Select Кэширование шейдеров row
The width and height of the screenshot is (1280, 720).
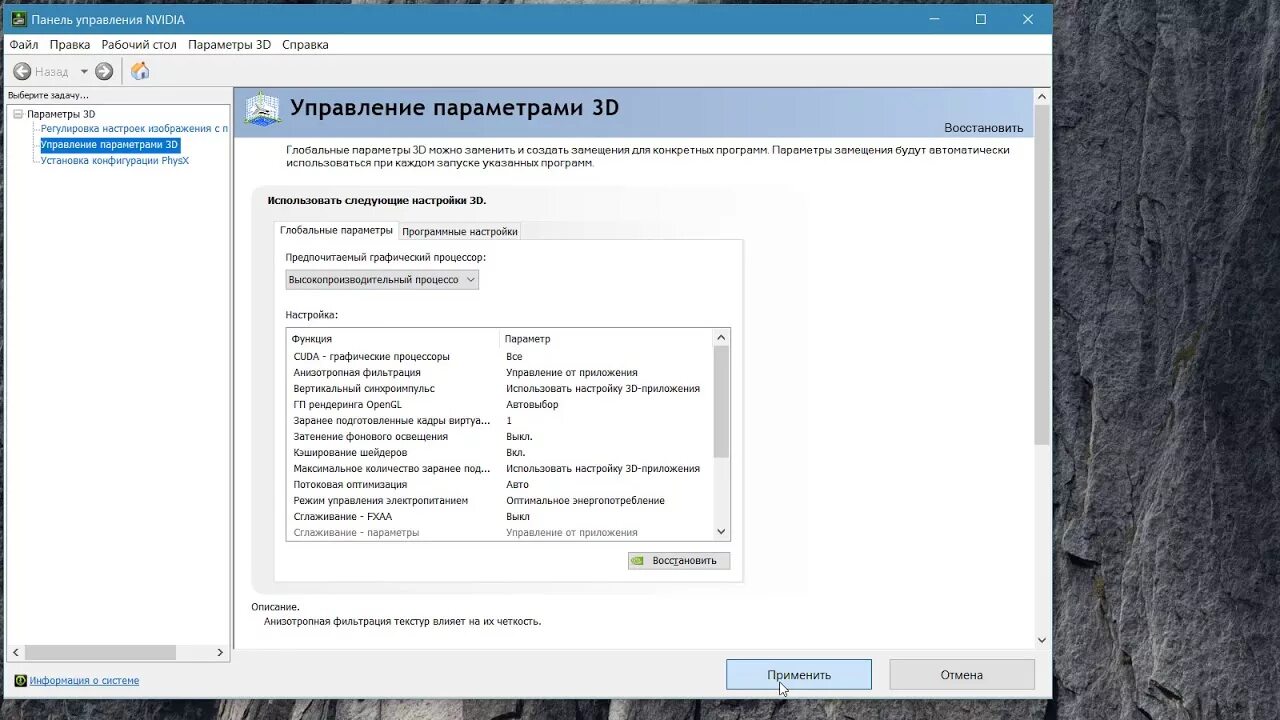pos(500,452)
